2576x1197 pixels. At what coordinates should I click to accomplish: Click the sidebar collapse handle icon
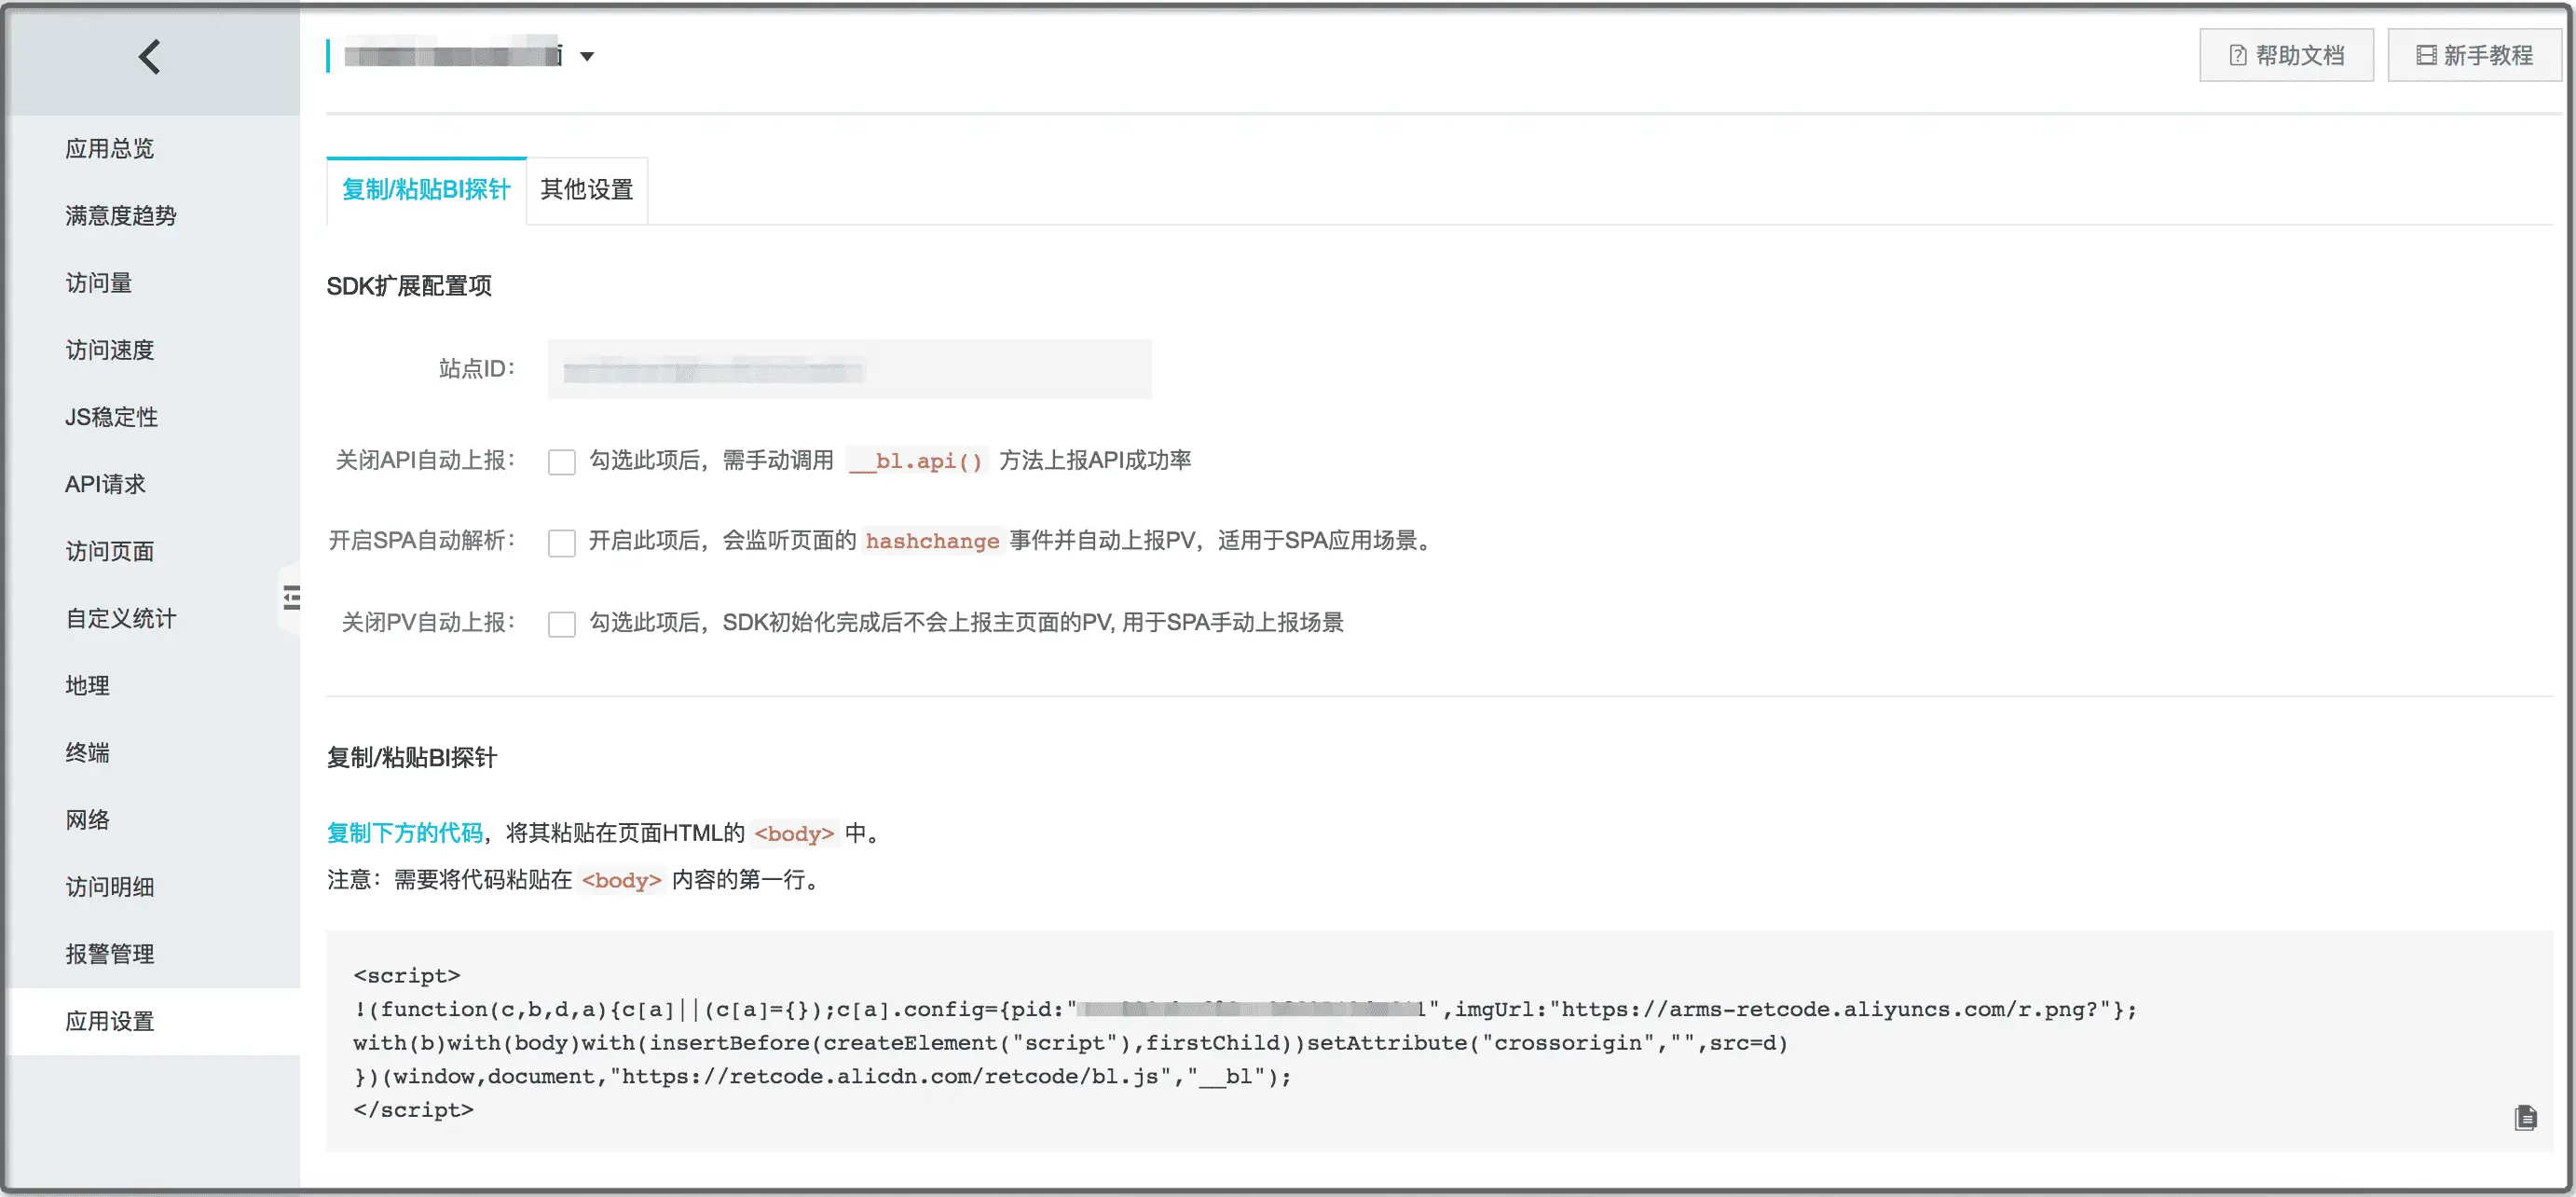tap(291, 598)
